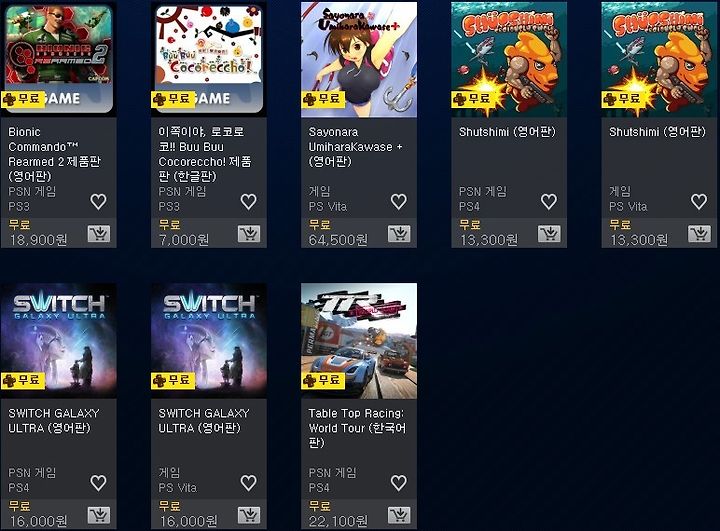Toggle wishlist heart for PS4 Switch Galaxy Ultra
Viewport: 720px width, 531px height.
tap(98, 483)
